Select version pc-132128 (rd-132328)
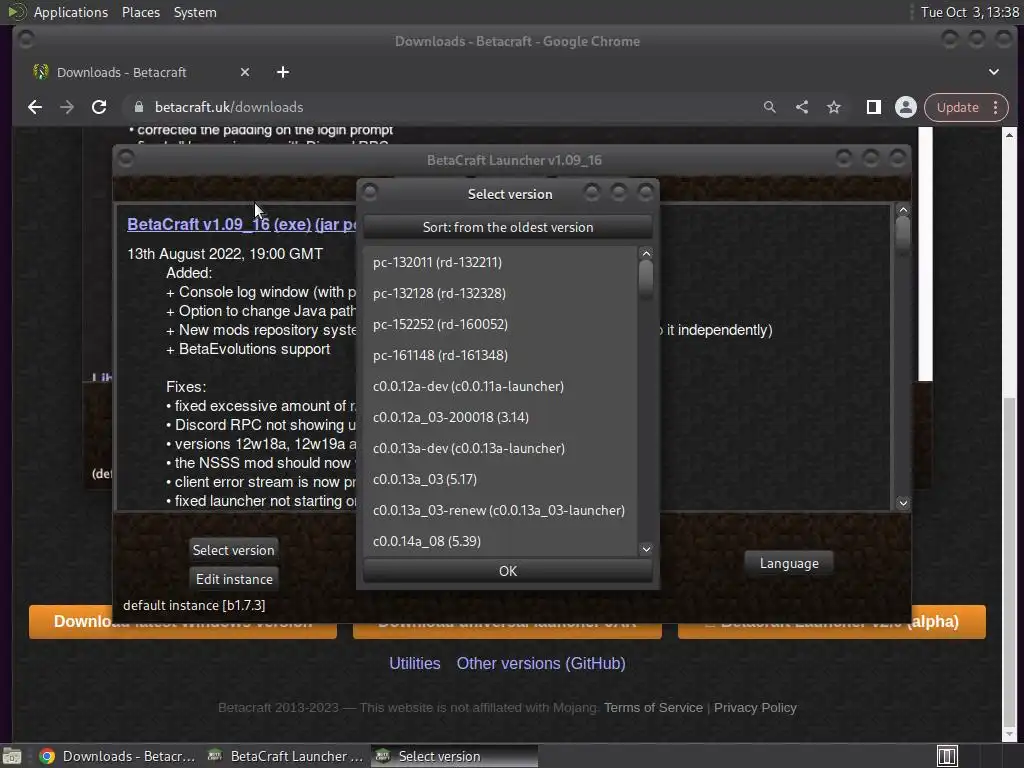Image resolution: width=1024 pixels, height=768 pixels. tap(499, 293)
